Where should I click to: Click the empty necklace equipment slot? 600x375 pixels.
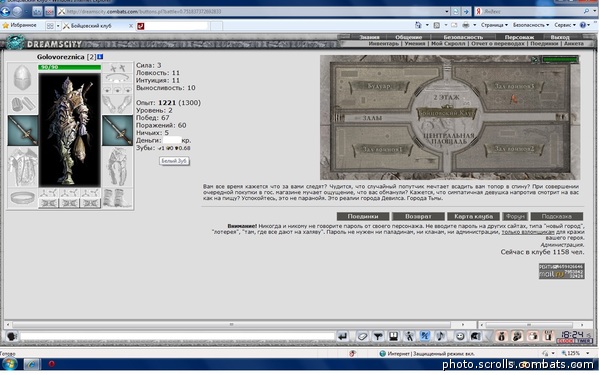coord(117,78)
